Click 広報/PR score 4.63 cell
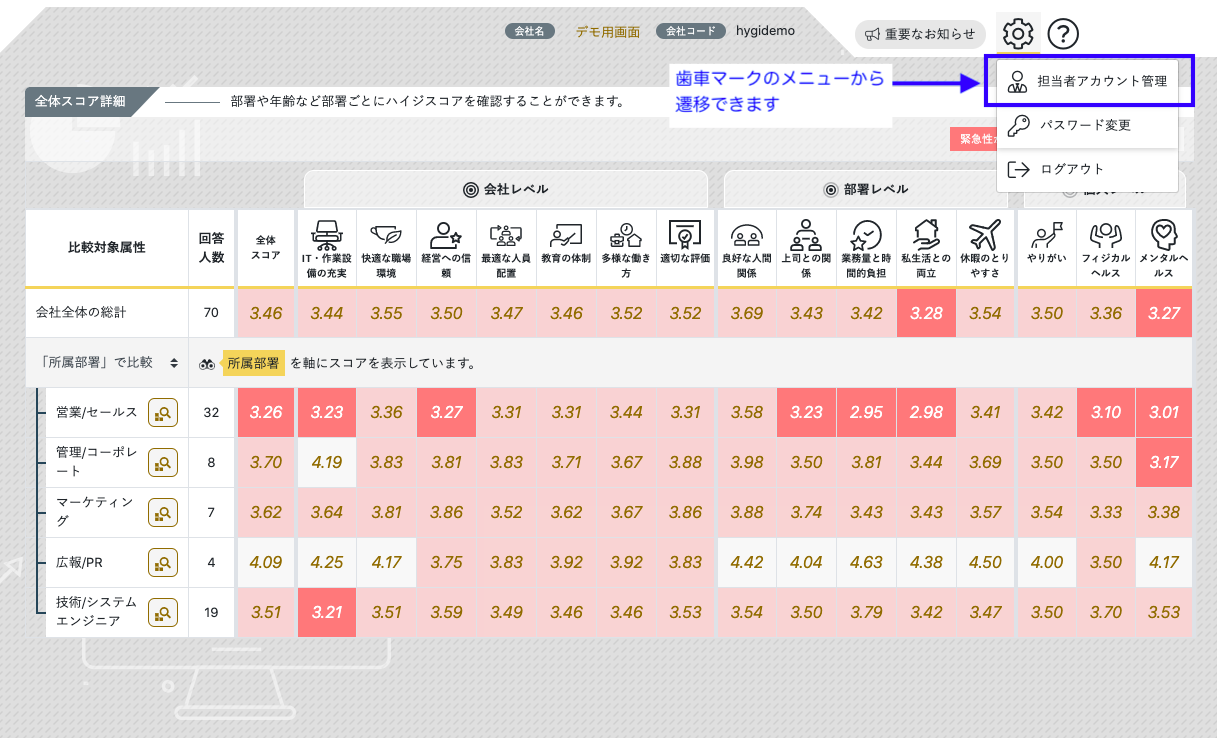The height and width of the screenshot is (738, 1217). (866, 562)
